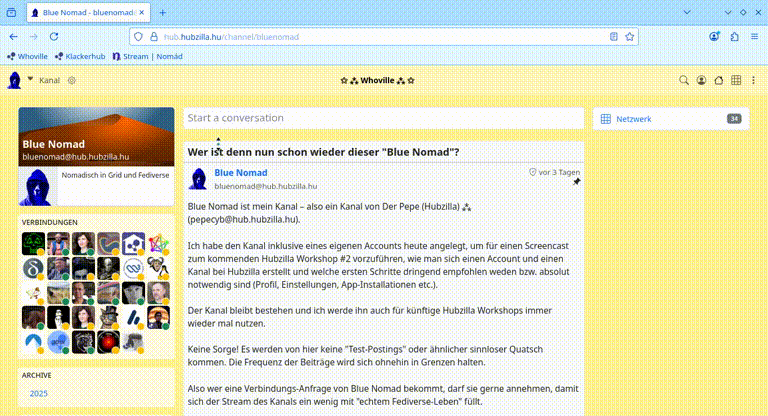Open the Firefox extensions puzzle icon

point(734,36)
